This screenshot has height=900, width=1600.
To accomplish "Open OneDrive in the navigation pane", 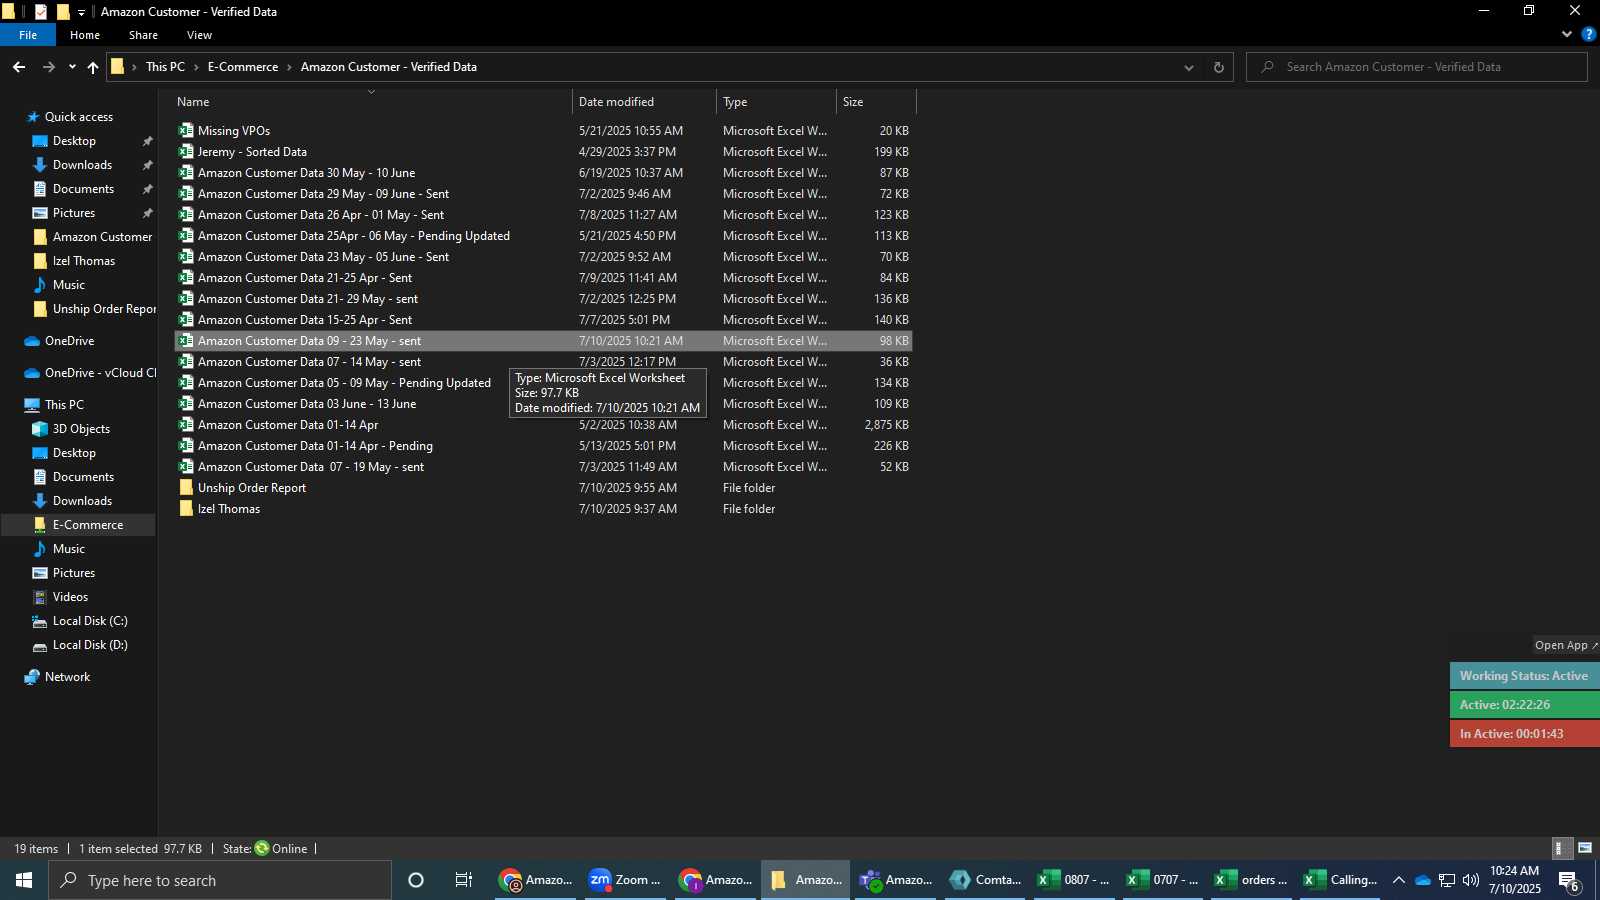I will coord(69,341).
